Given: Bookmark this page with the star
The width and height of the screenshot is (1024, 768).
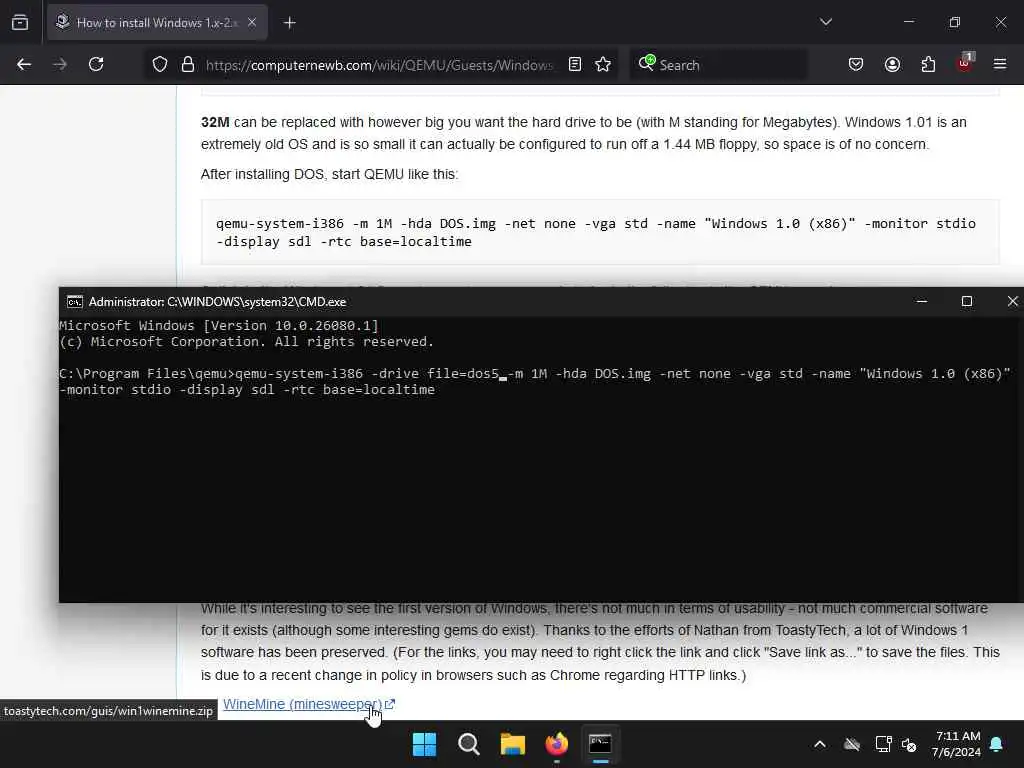Looking at the screenshot, I should click(603, 64).
